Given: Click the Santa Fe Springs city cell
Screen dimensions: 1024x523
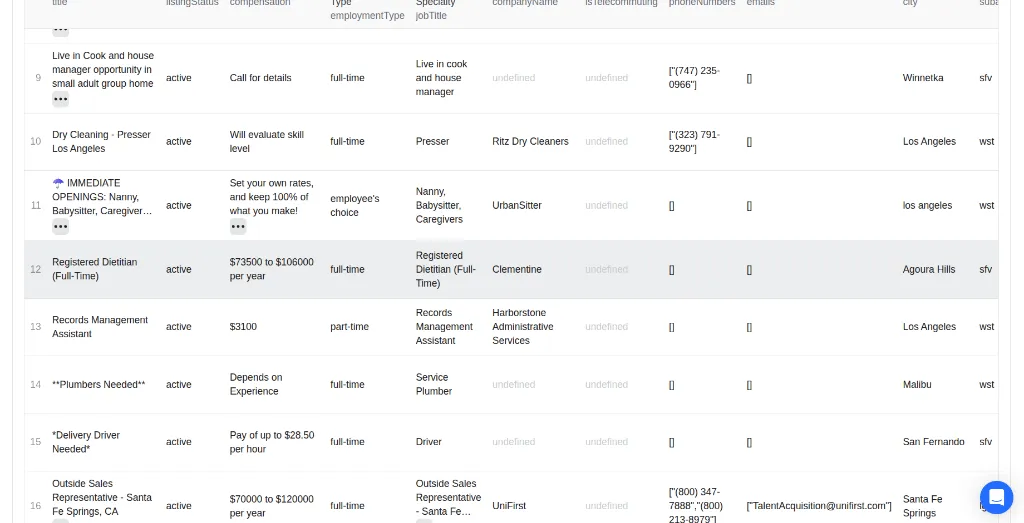Looking at the screenshot, I should (922, 506).
